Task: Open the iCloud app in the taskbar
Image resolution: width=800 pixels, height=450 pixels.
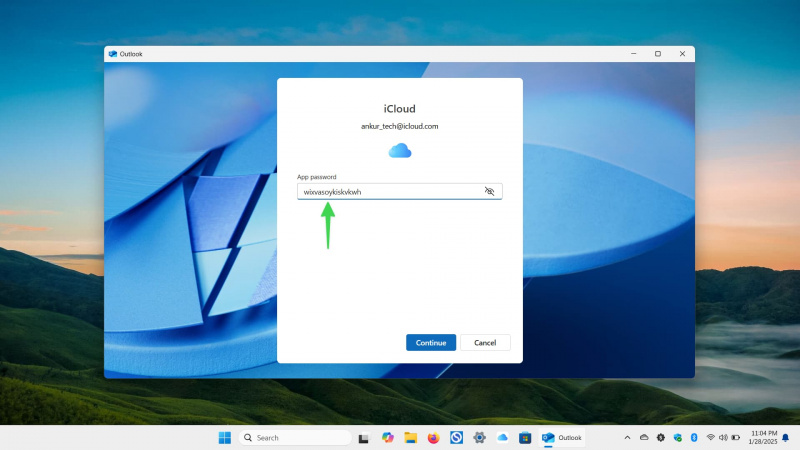Action: click(502, 438)
